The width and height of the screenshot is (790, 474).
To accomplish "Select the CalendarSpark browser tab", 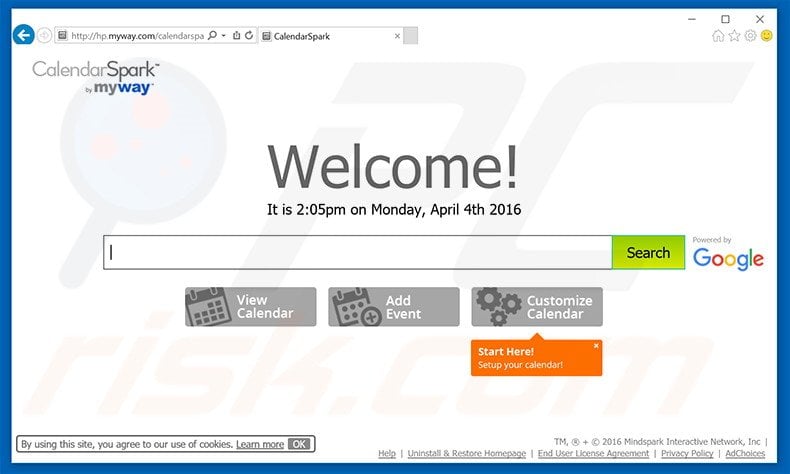I will pyautogui.click(x=331, y=36).
